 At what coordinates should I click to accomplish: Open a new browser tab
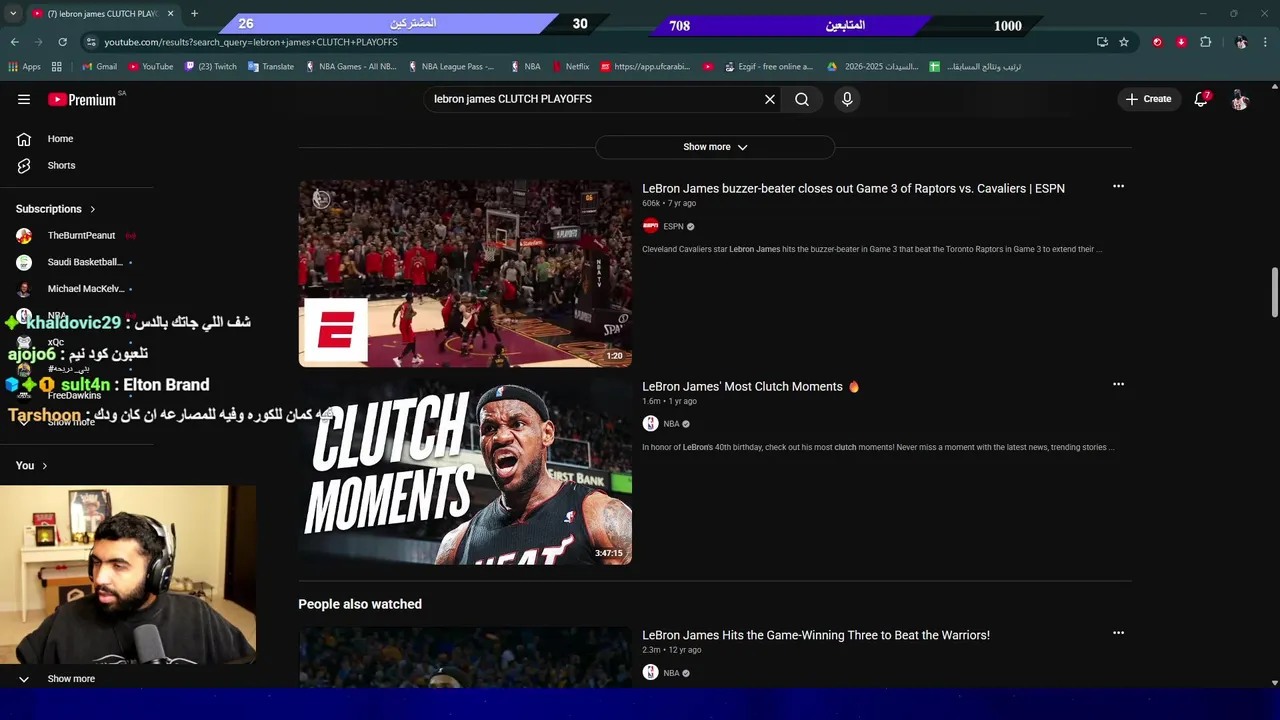pyautogui.click(x=194, y=14)
